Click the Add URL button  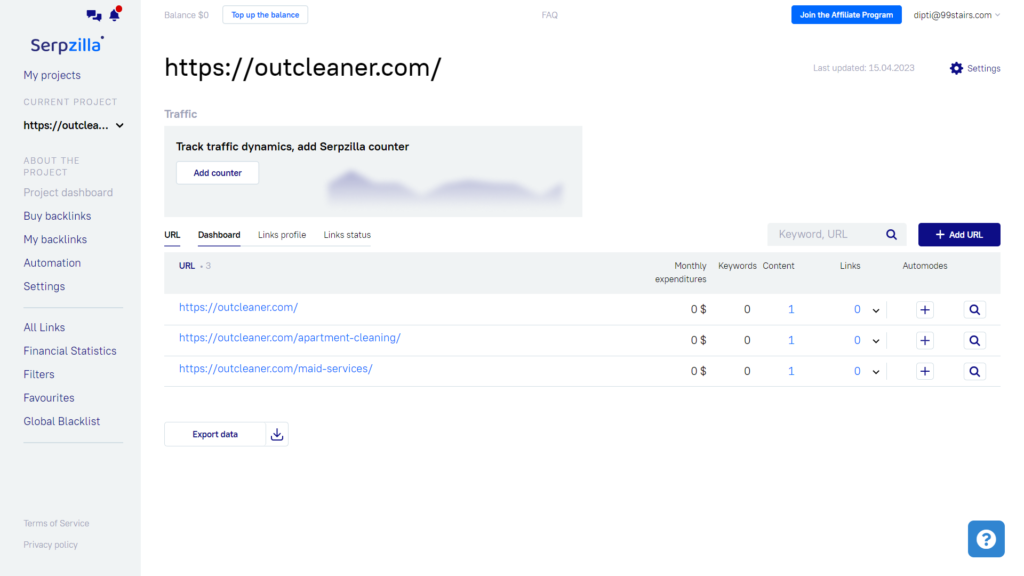pos(959,234)
